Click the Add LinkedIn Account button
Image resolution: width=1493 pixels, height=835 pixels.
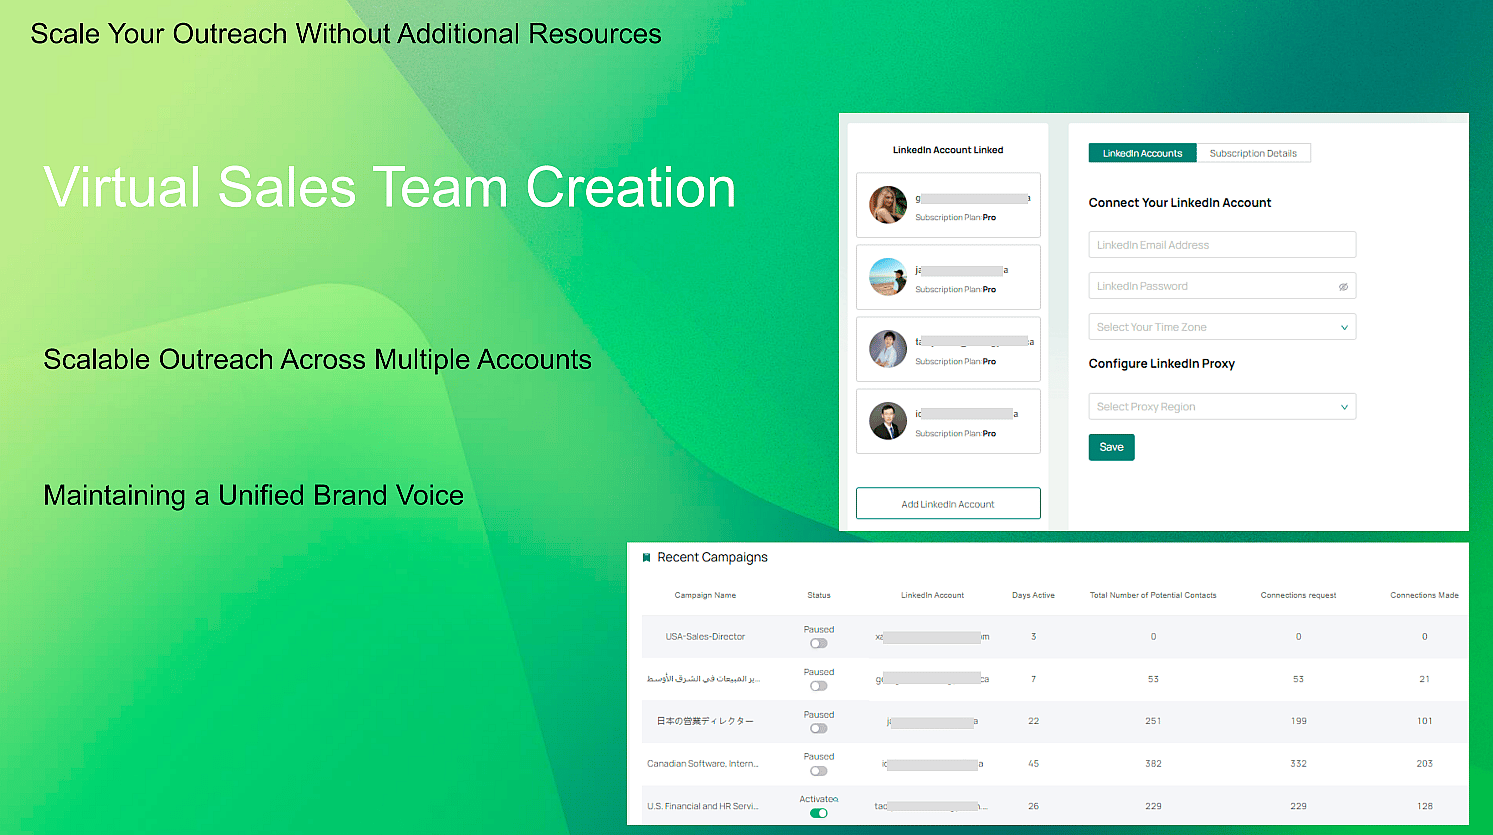click(948, 504)
